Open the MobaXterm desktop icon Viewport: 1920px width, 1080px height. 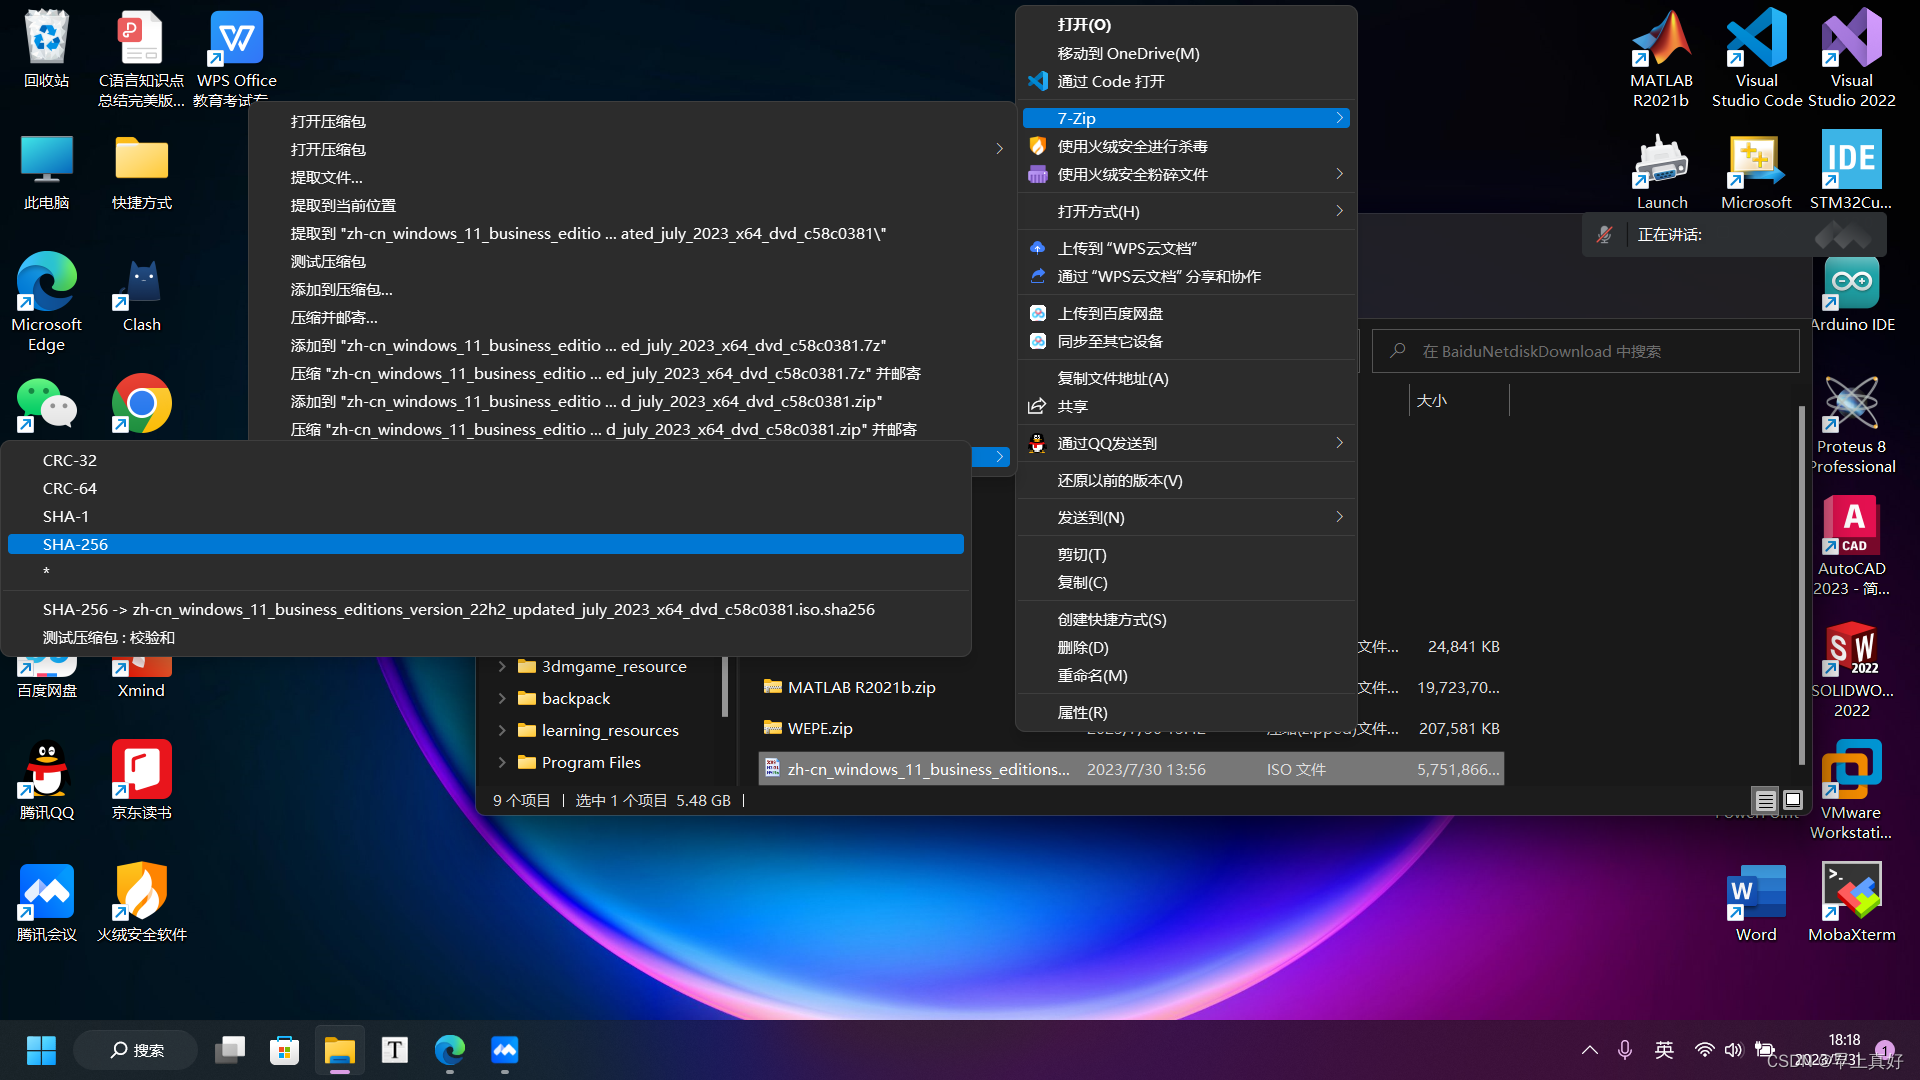pos(1851,893)
